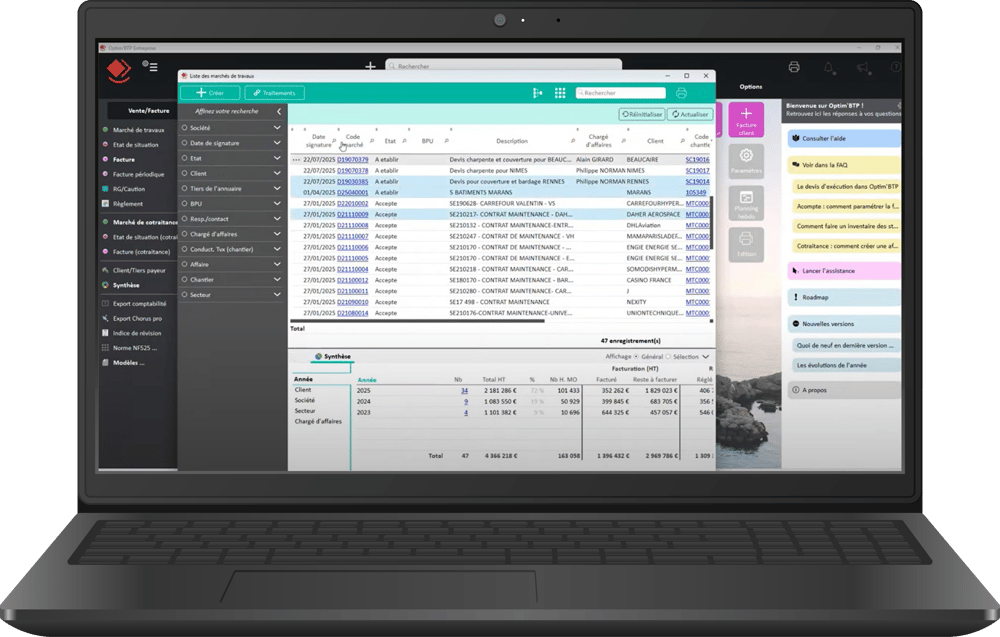The width and height of the screenshot is (1000, 637).
Task: Select Secteur in the synthesis grouping list
Action: [x=305, y=411]
